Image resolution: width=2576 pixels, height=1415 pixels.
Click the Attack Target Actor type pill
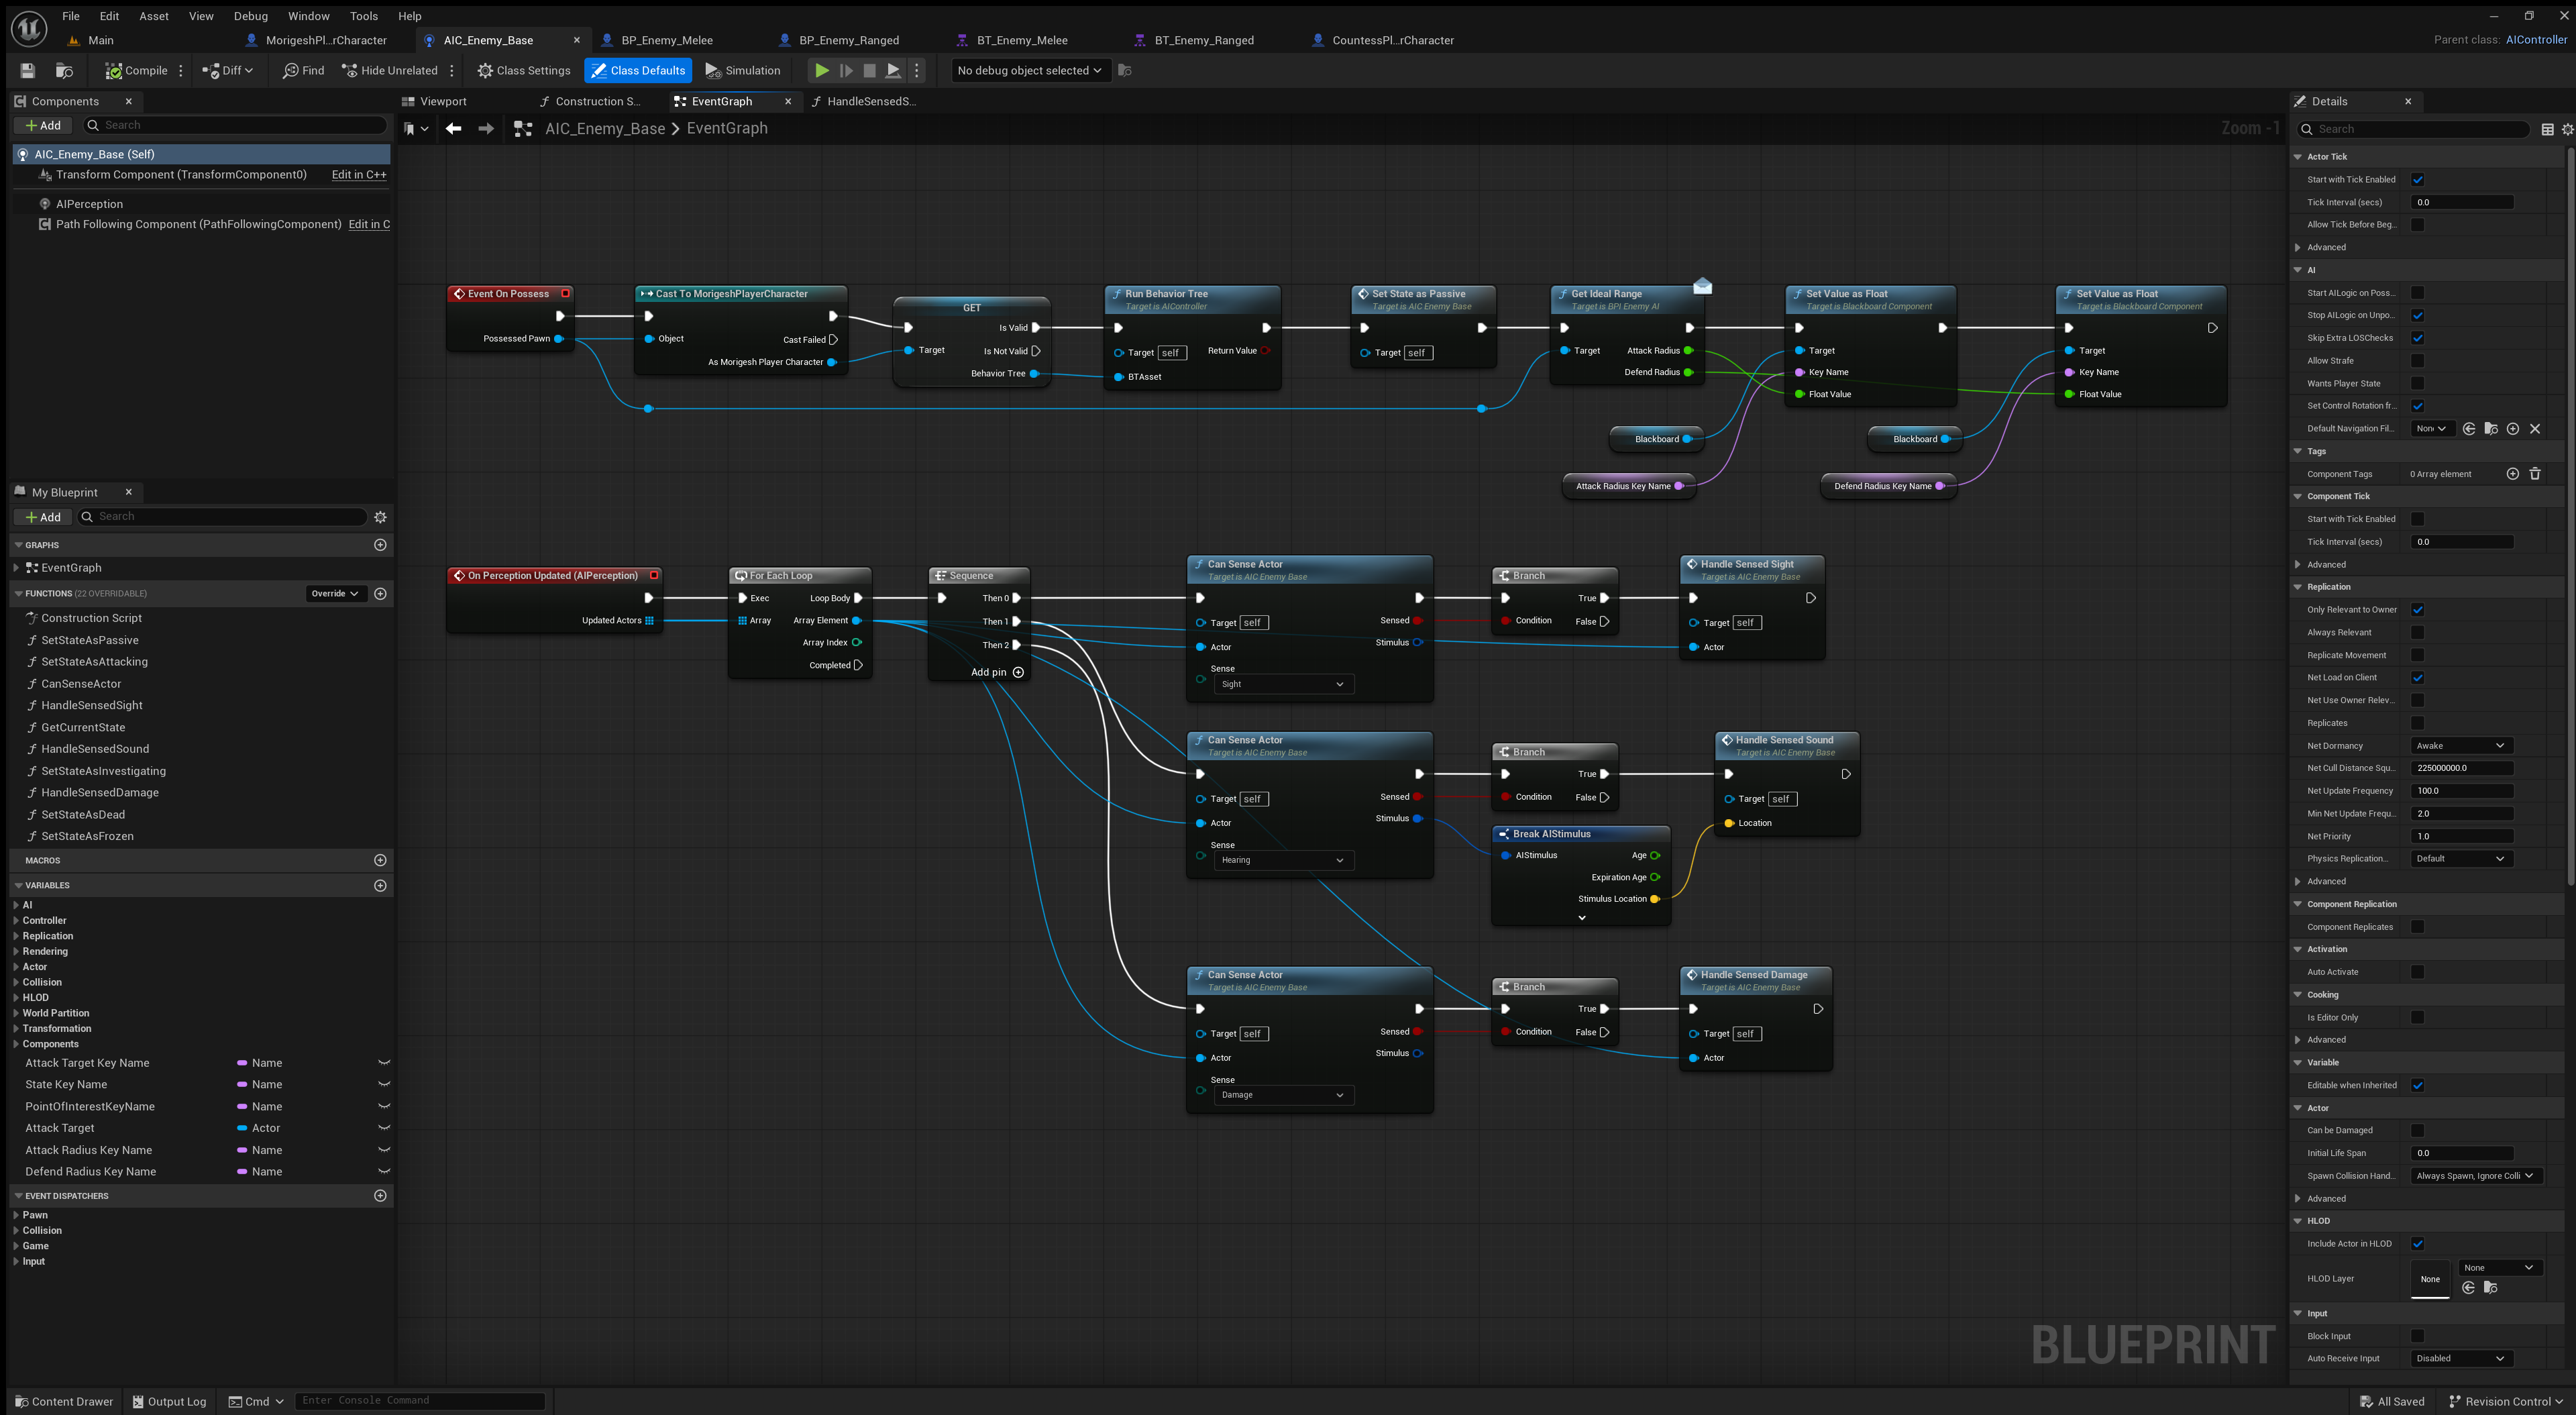click(x=243, y=1128)
